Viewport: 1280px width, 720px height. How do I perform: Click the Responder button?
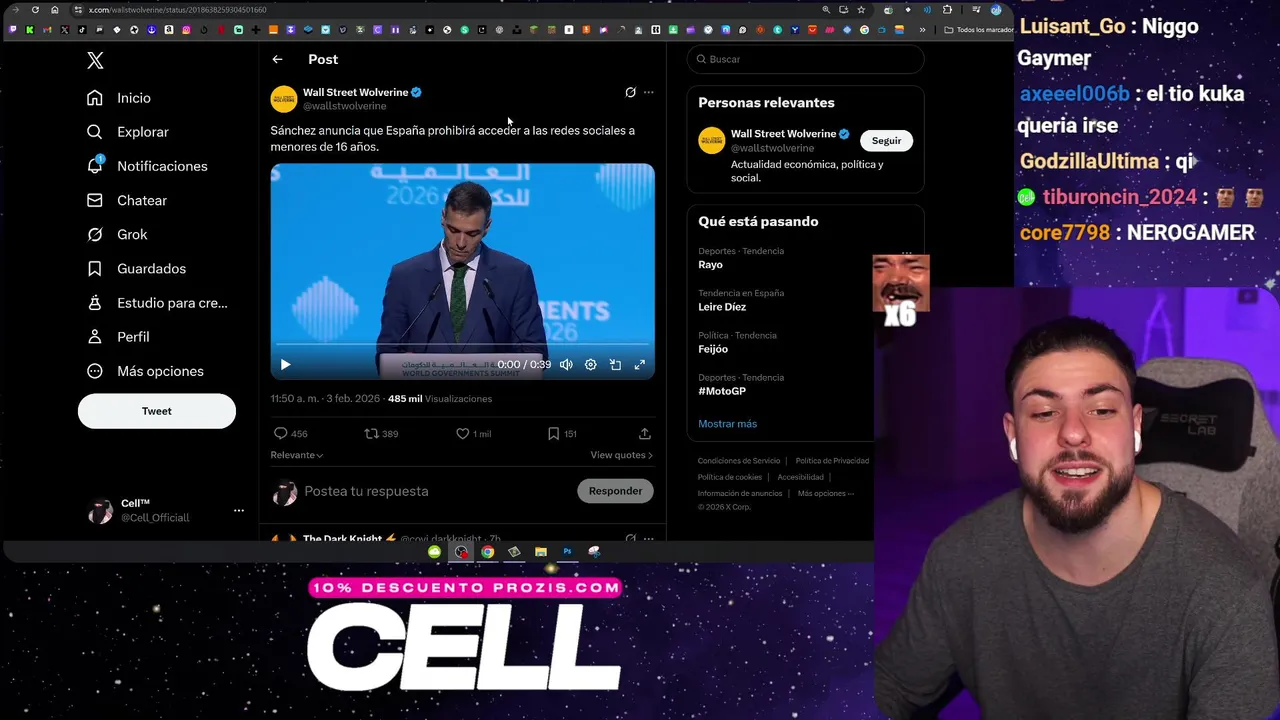pos(615,491)
